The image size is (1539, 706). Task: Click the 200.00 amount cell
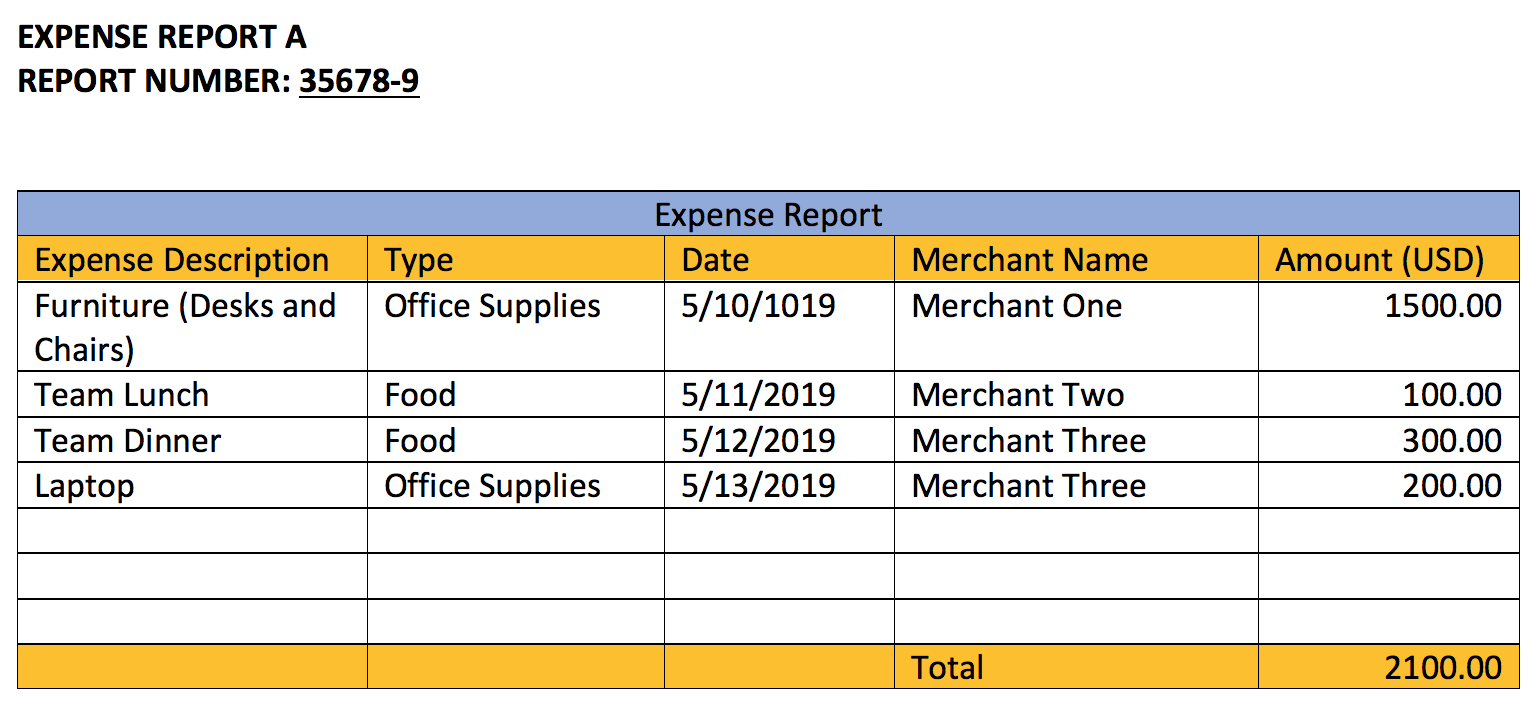[1388, 485]
